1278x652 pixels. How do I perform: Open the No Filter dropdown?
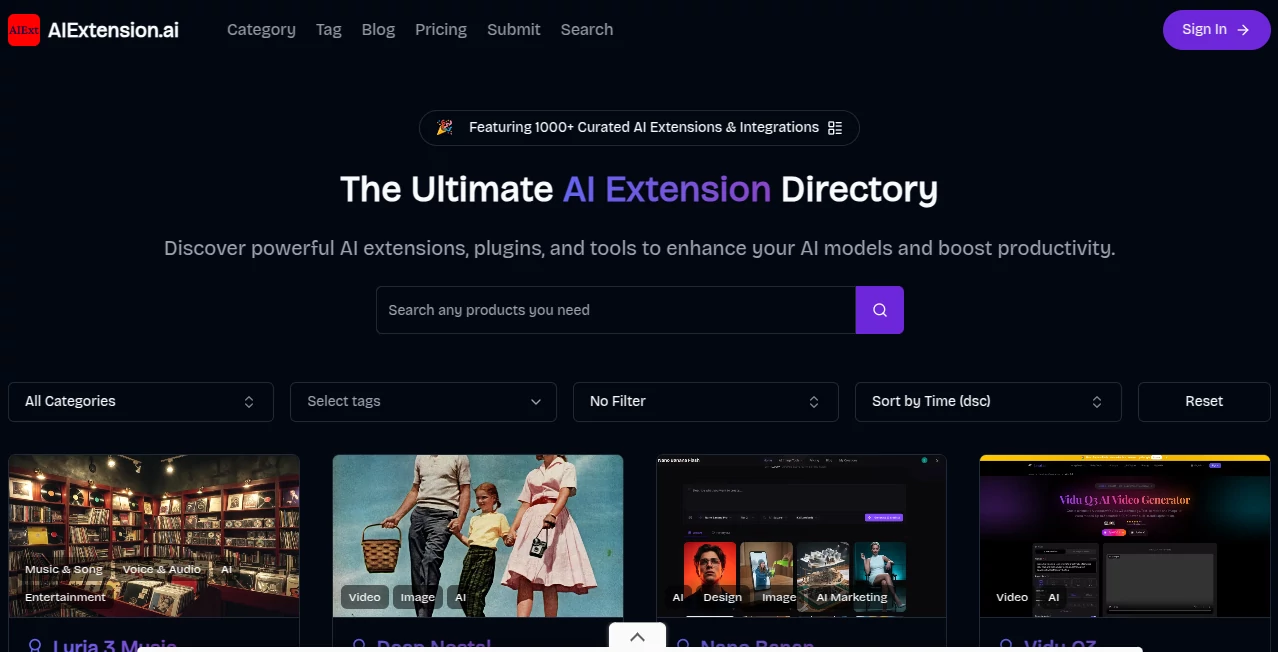click(705, 401)
